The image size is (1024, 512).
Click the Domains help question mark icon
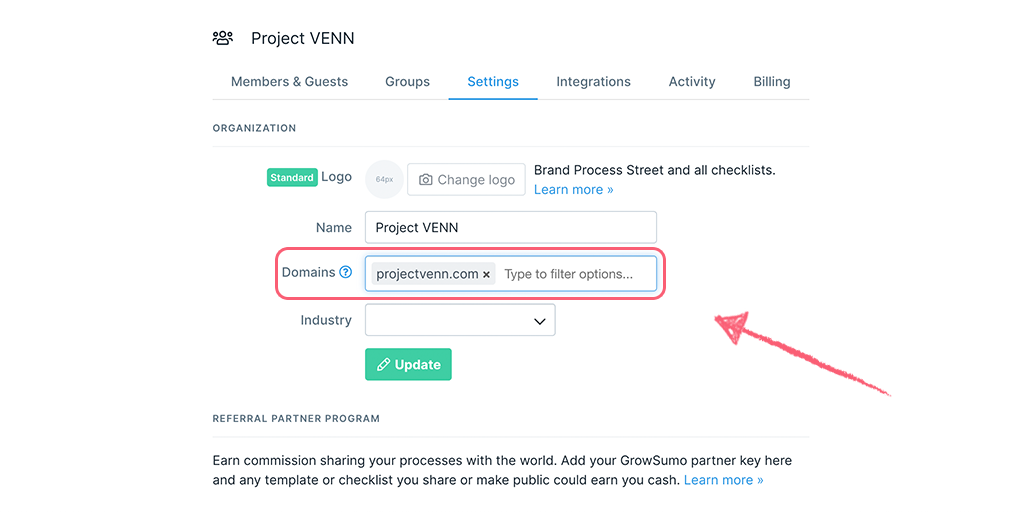coord(345,272)
